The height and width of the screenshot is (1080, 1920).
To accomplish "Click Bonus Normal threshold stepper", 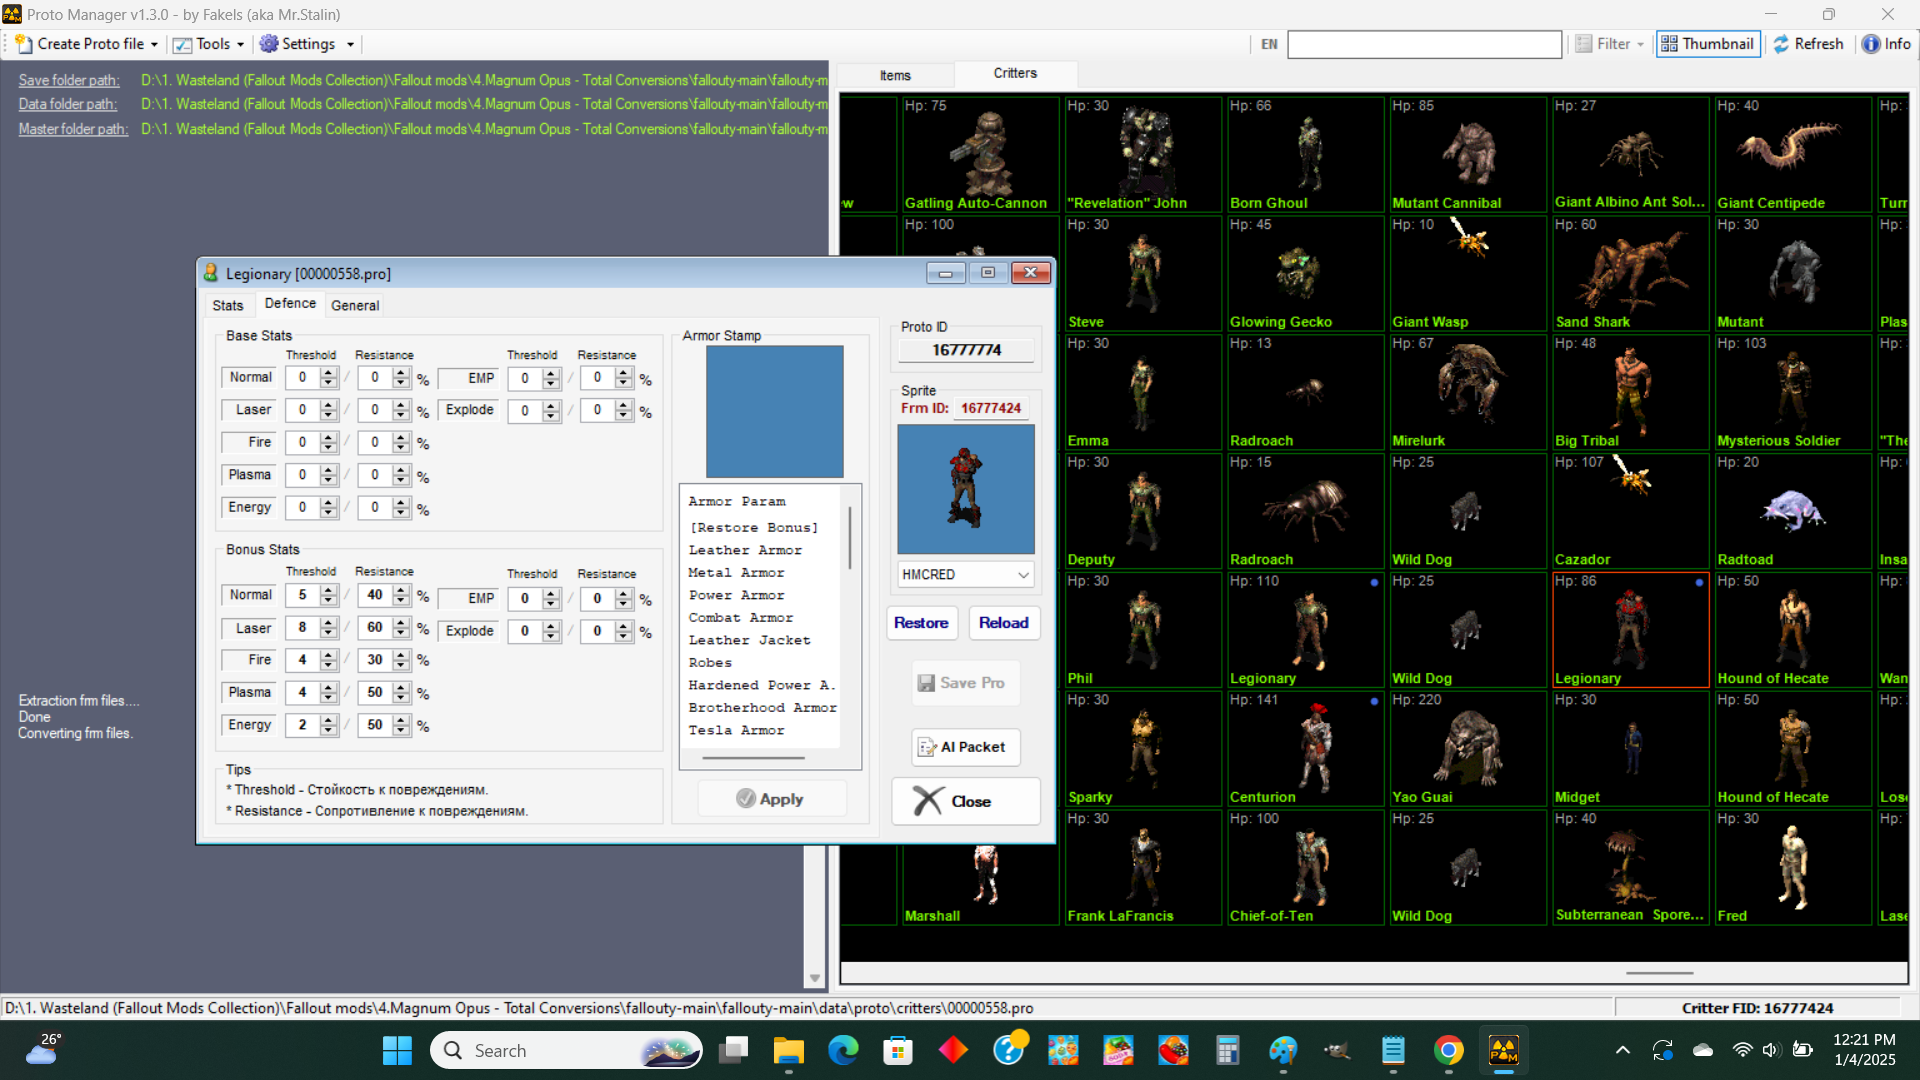I will tap(328, 596).
